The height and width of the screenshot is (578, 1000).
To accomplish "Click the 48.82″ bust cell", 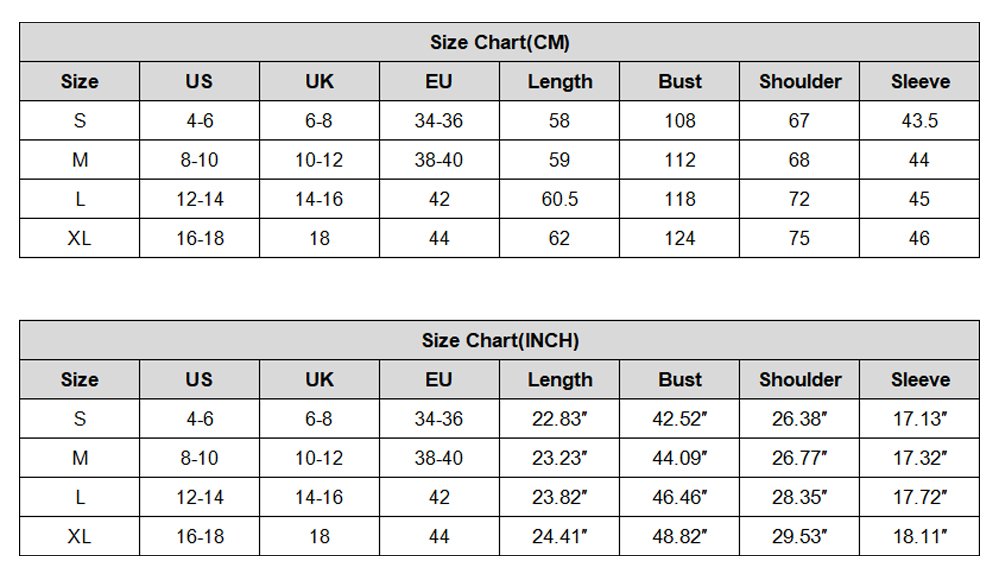I will click(x=680, y=536).
